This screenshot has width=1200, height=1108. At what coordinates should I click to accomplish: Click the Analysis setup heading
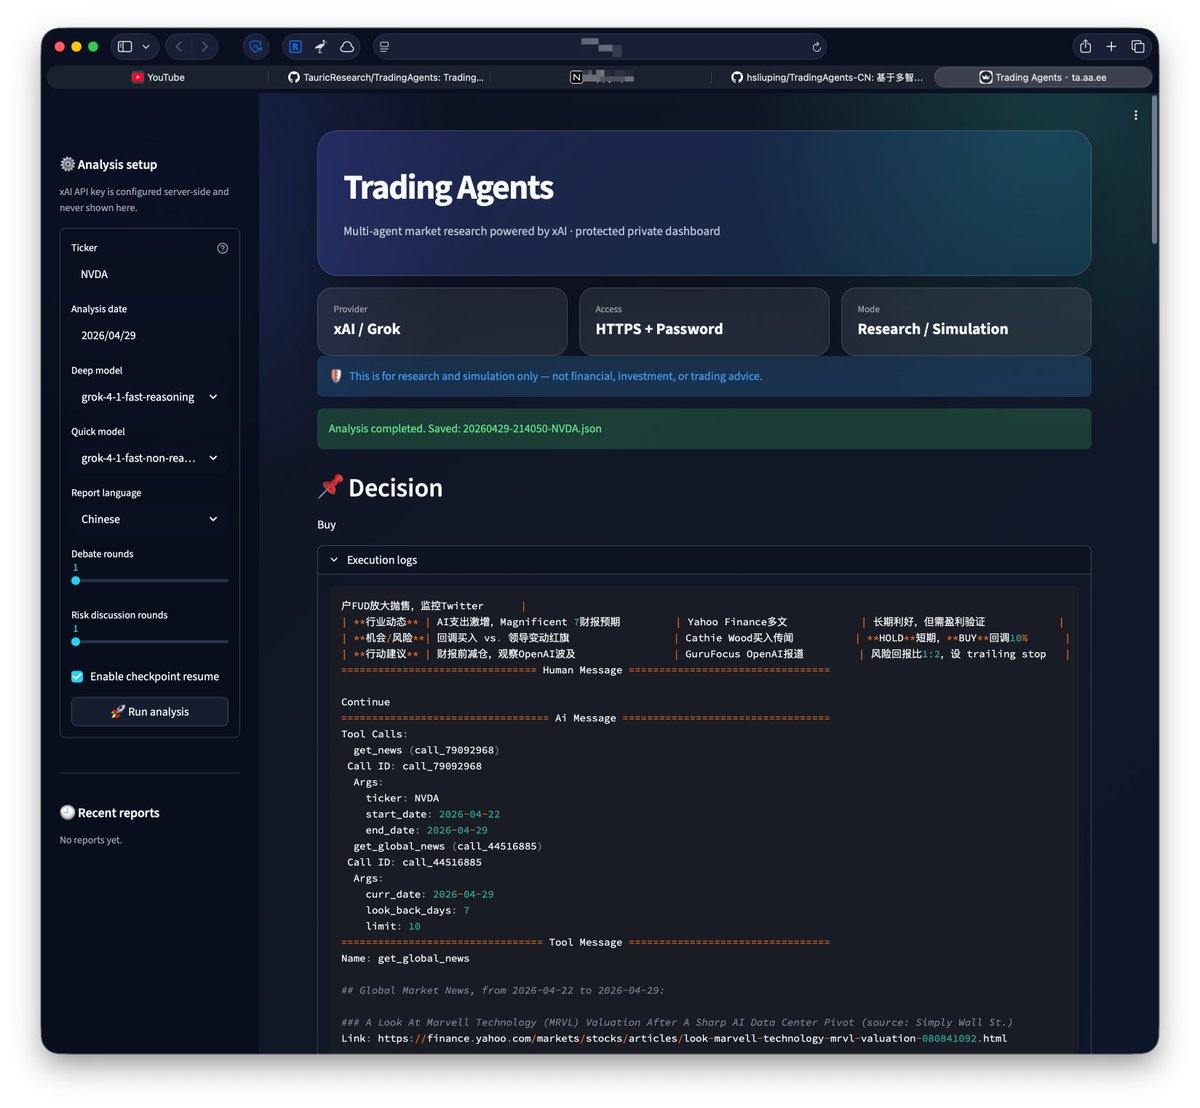108,164
